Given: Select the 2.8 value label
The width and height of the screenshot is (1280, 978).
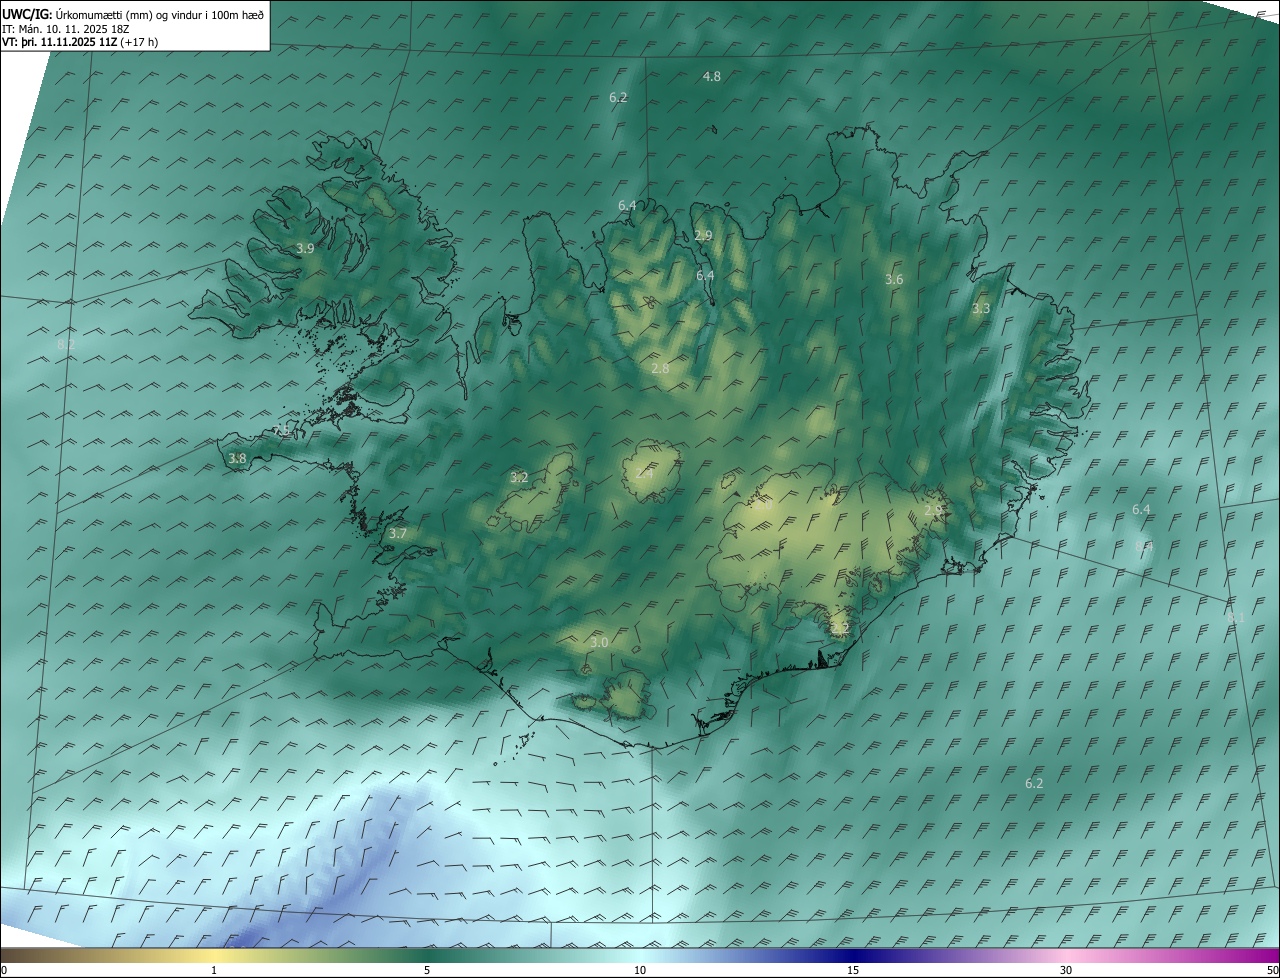Looking at the screenshot, I should point(660,368).
